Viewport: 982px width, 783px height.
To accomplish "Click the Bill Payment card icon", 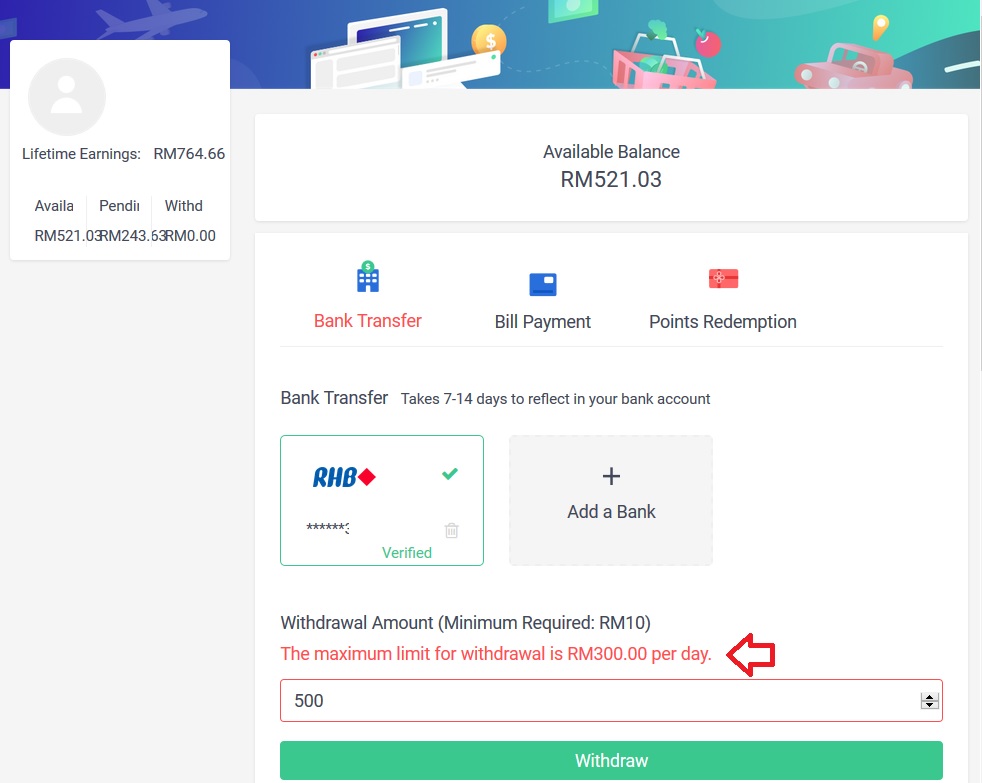I will pyautogui.click(x=543, y=284).
